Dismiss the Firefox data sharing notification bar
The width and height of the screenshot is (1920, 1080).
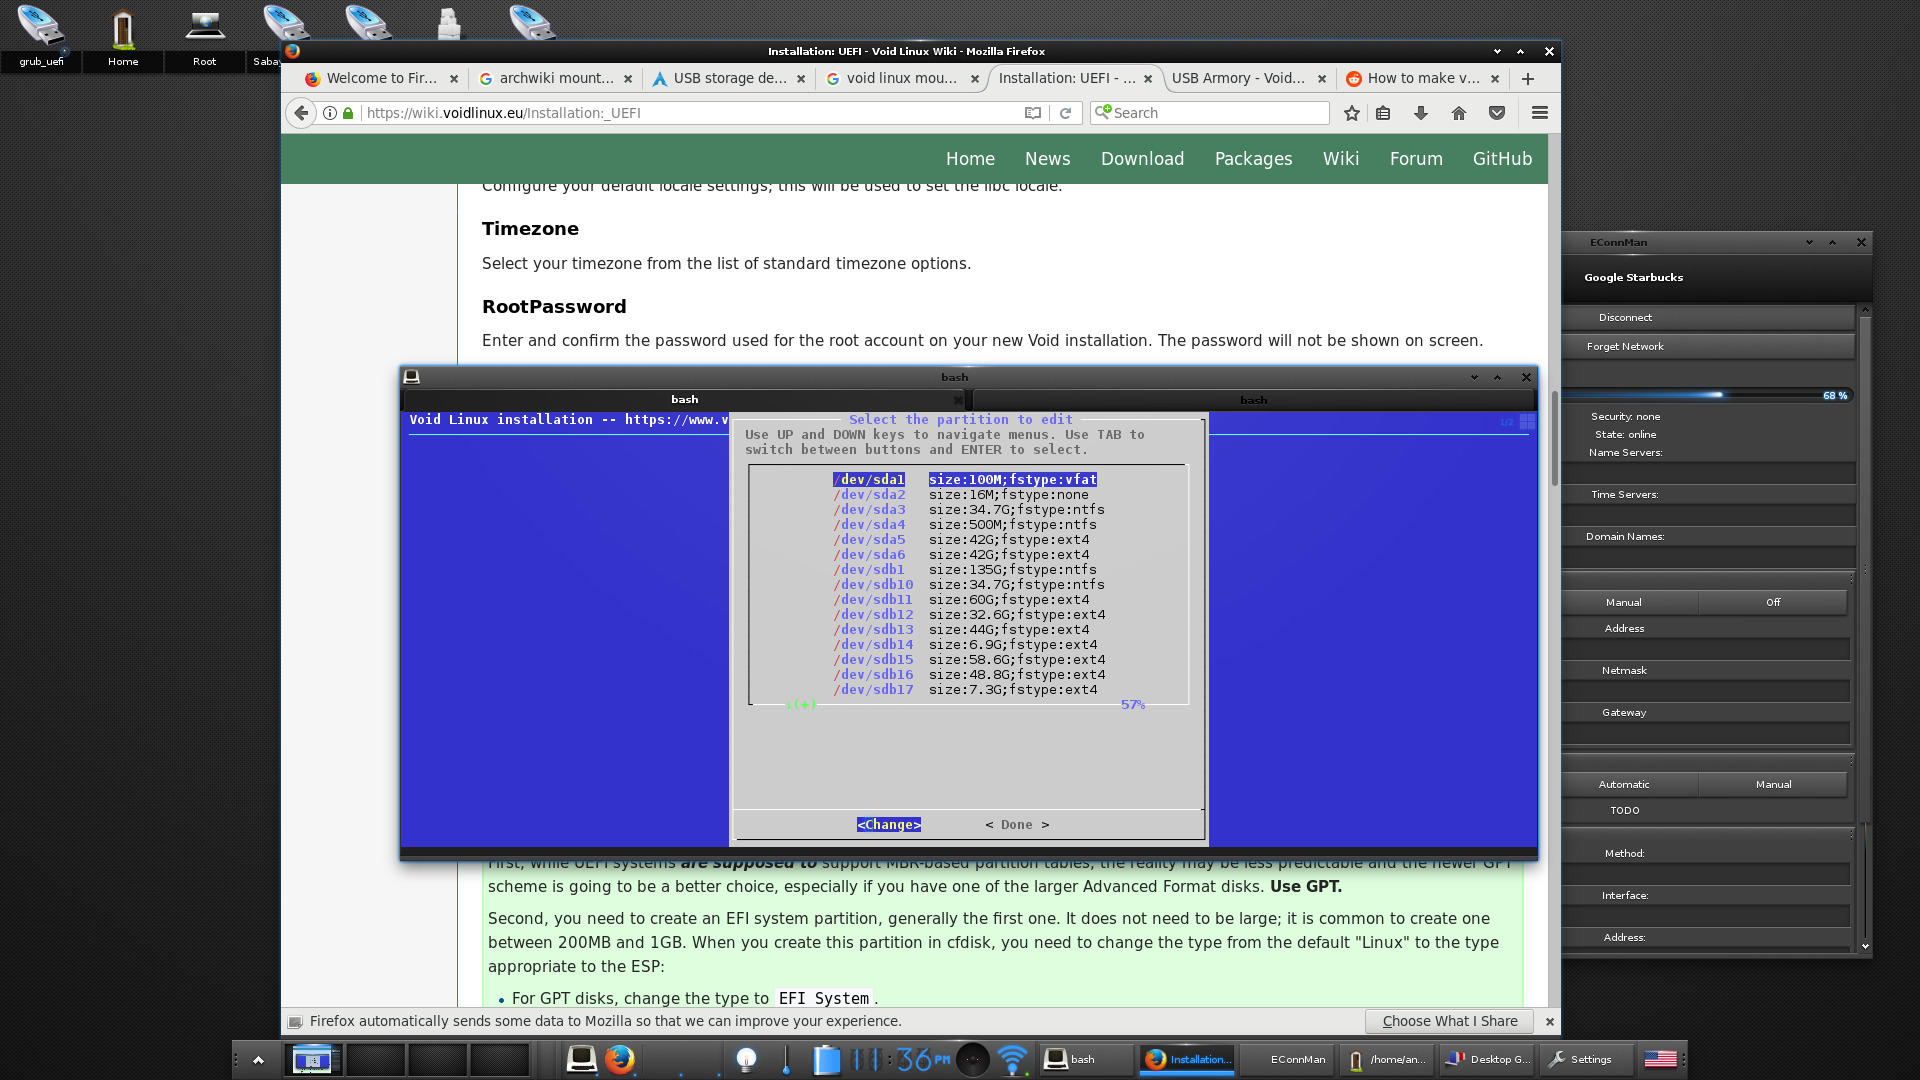coord(1550,1022)
